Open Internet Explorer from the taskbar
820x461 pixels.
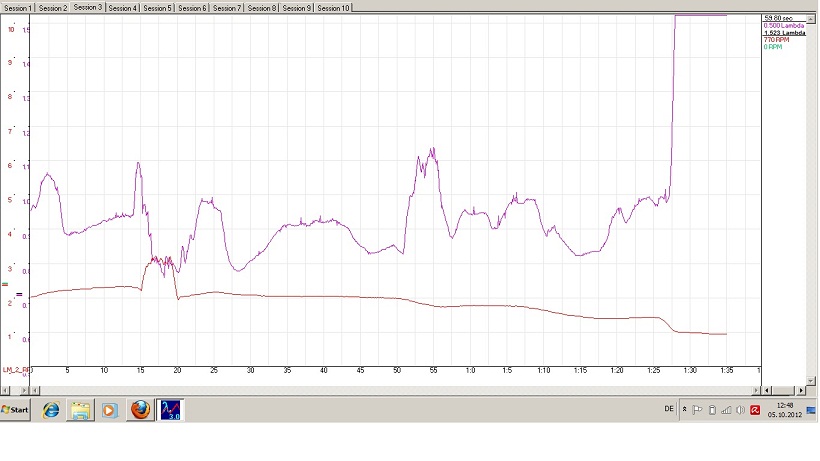[x=51, y=410]
